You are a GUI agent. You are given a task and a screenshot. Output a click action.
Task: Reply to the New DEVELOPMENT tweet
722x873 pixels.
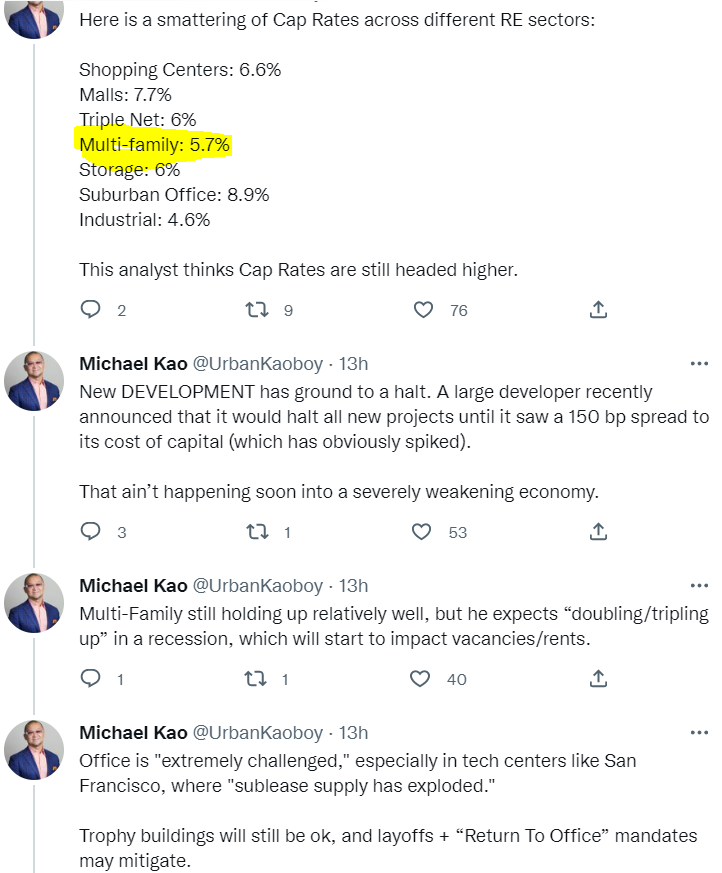point(91,532)
